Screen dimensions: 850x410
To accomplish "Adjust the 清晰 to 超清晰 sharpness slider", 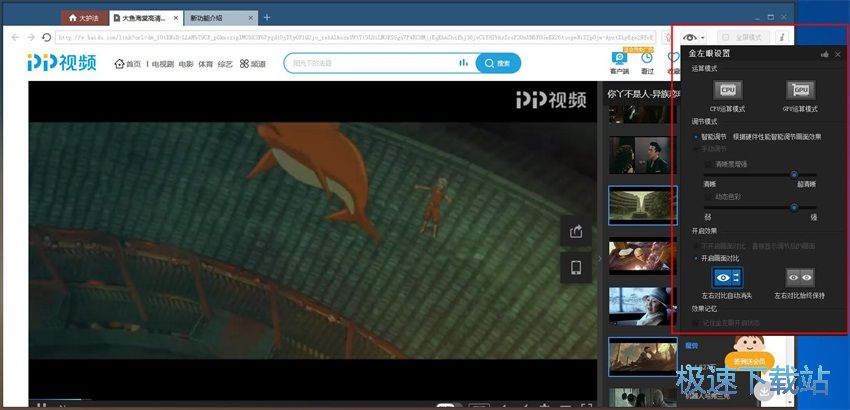I will coord(759,175).
